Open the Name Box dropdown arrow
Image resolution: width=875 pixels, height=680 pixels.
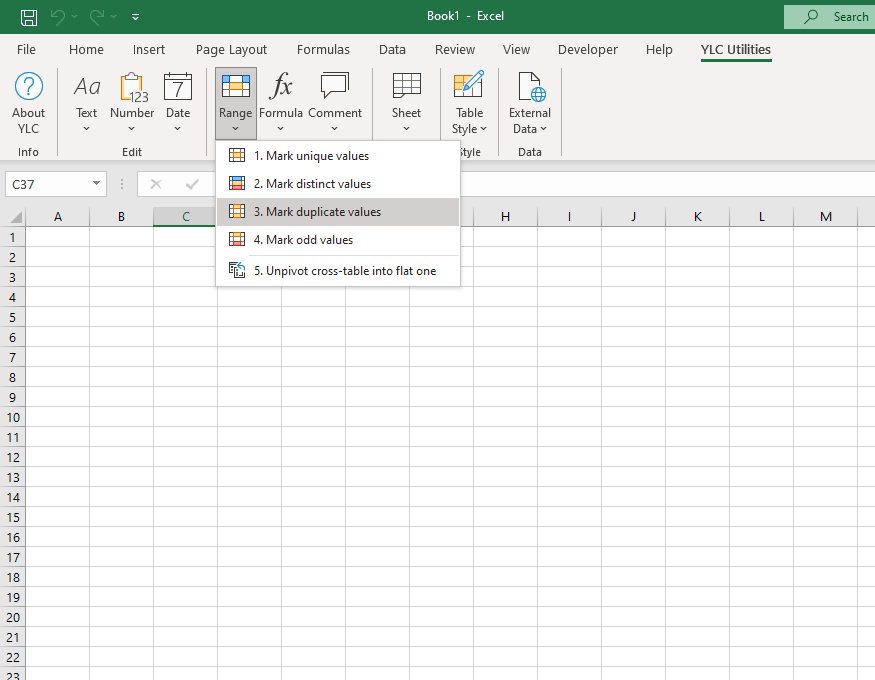(x=96, y=184)
